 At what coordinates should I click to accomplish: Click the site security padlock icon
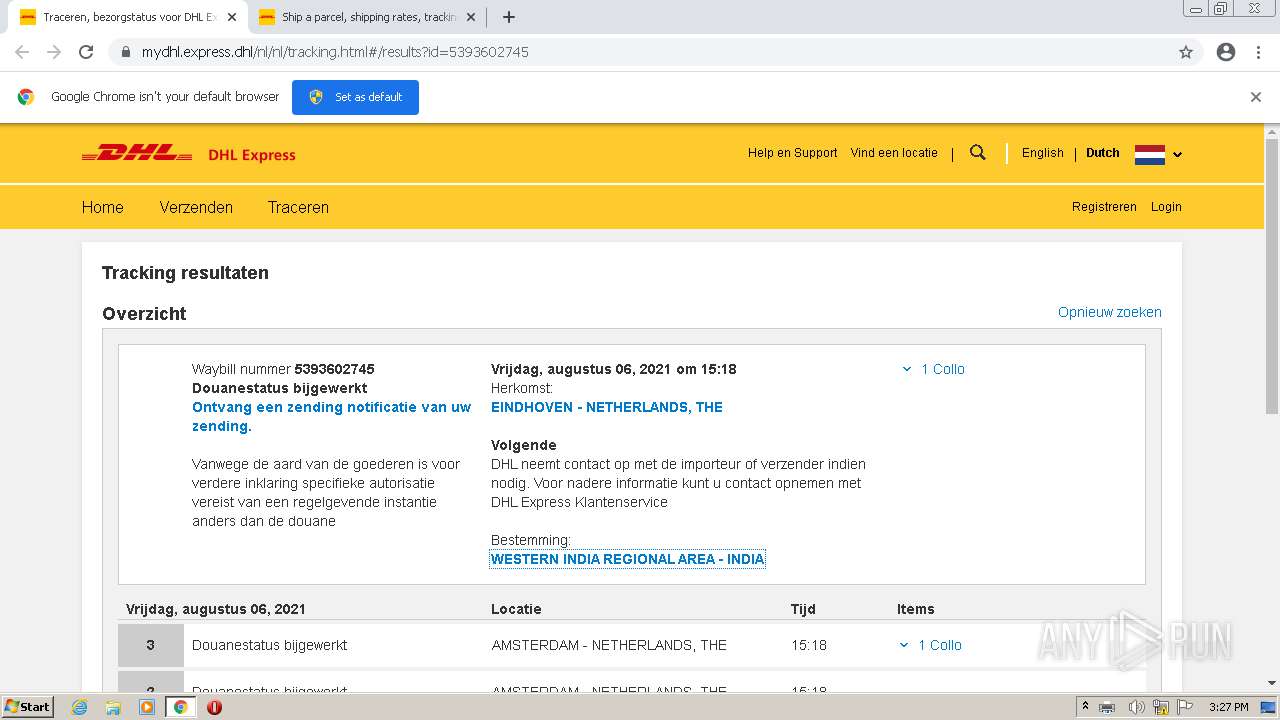[x=126, y=52]
